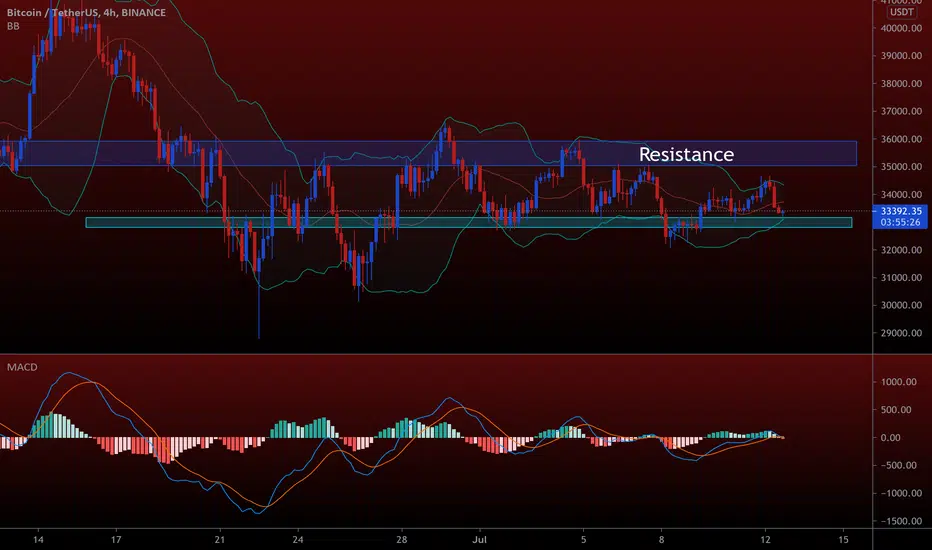932x550 pixels.
Task: Select the MACD indicator label
Action: click(22, 367)
